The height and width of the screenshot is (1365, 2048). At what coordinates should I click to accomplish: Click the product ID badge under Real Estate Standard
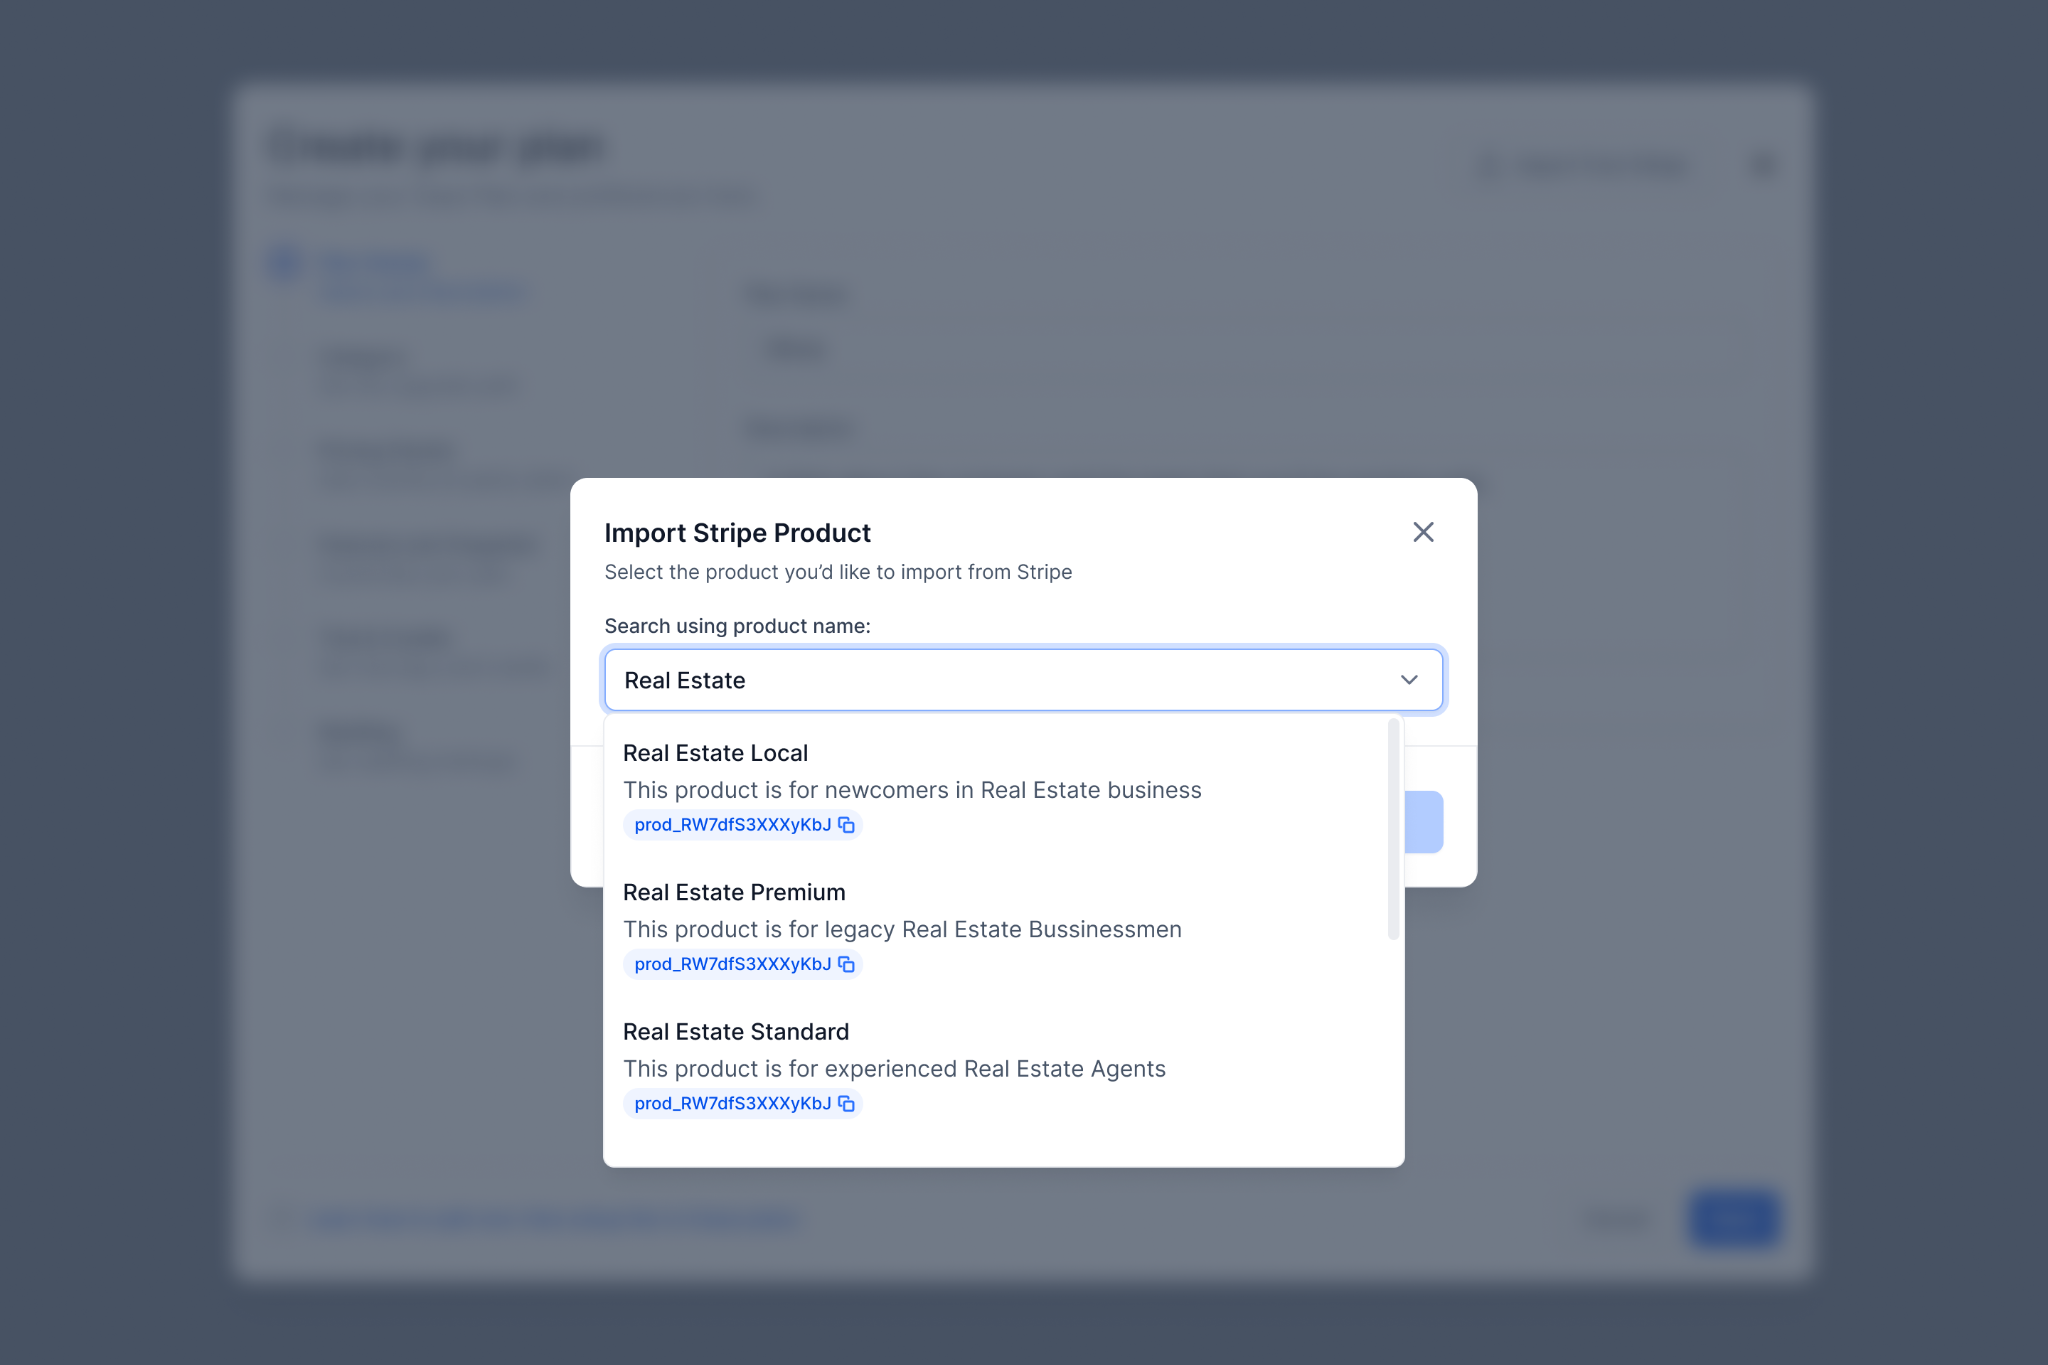click(732, 1104)
